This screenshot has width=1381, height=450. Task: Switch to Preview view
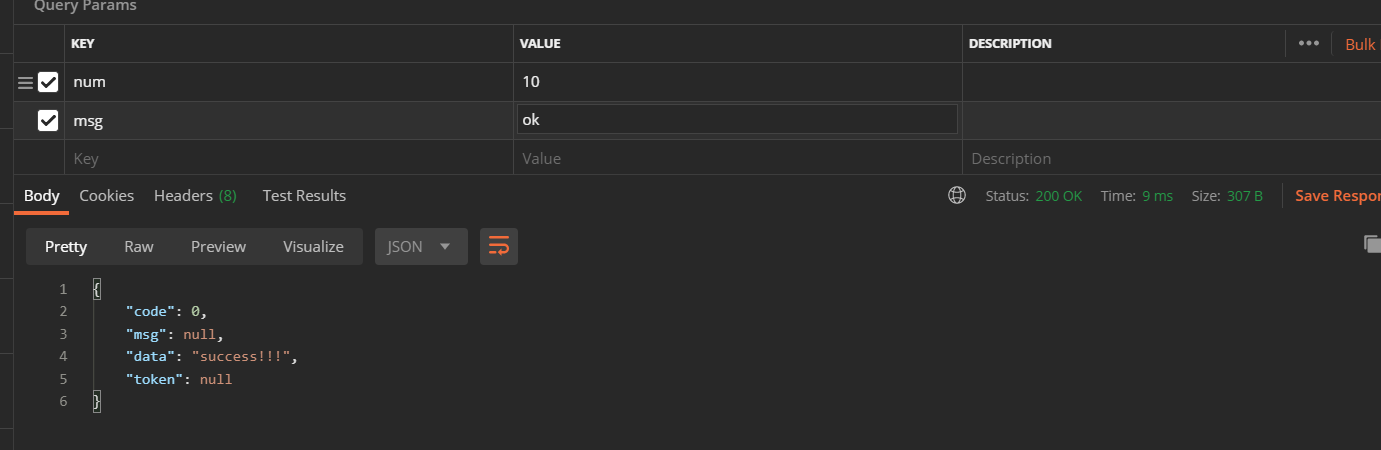point(218,246)
